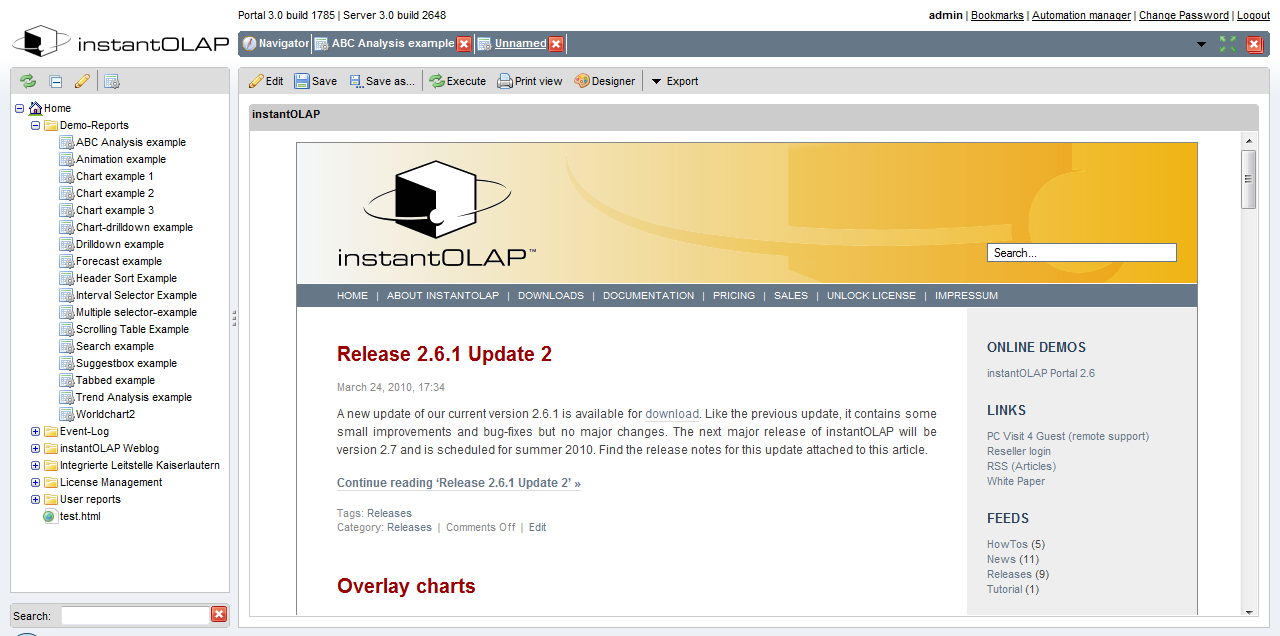Open UNLOCK LICENSE in the page menu
The height and width of the screenshot is (636, 1280).
pos(871,296)
